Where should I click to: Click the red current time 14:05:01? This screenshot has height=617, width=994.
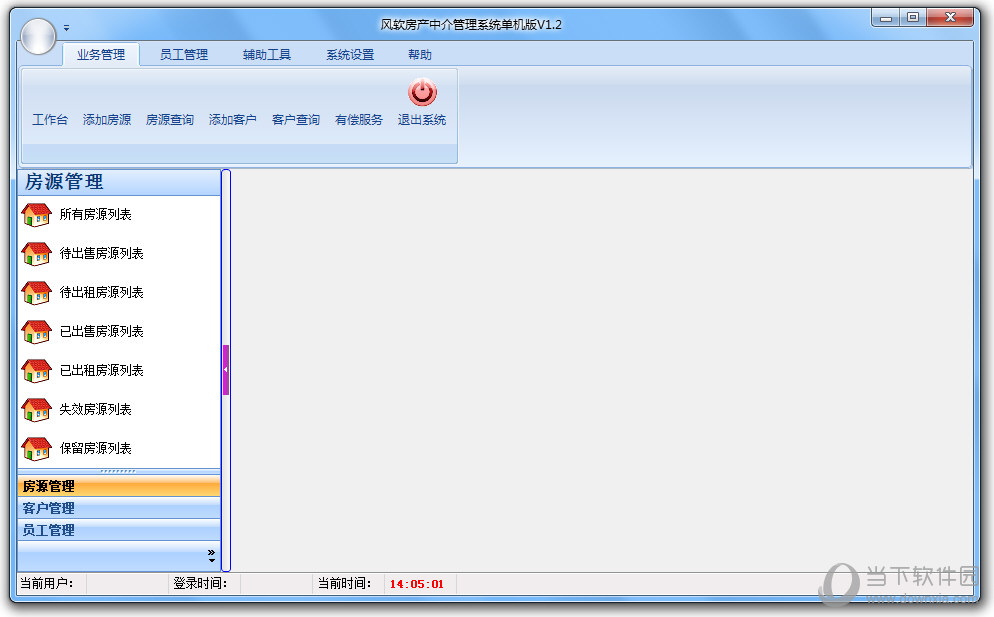click(x=416, y=584)
